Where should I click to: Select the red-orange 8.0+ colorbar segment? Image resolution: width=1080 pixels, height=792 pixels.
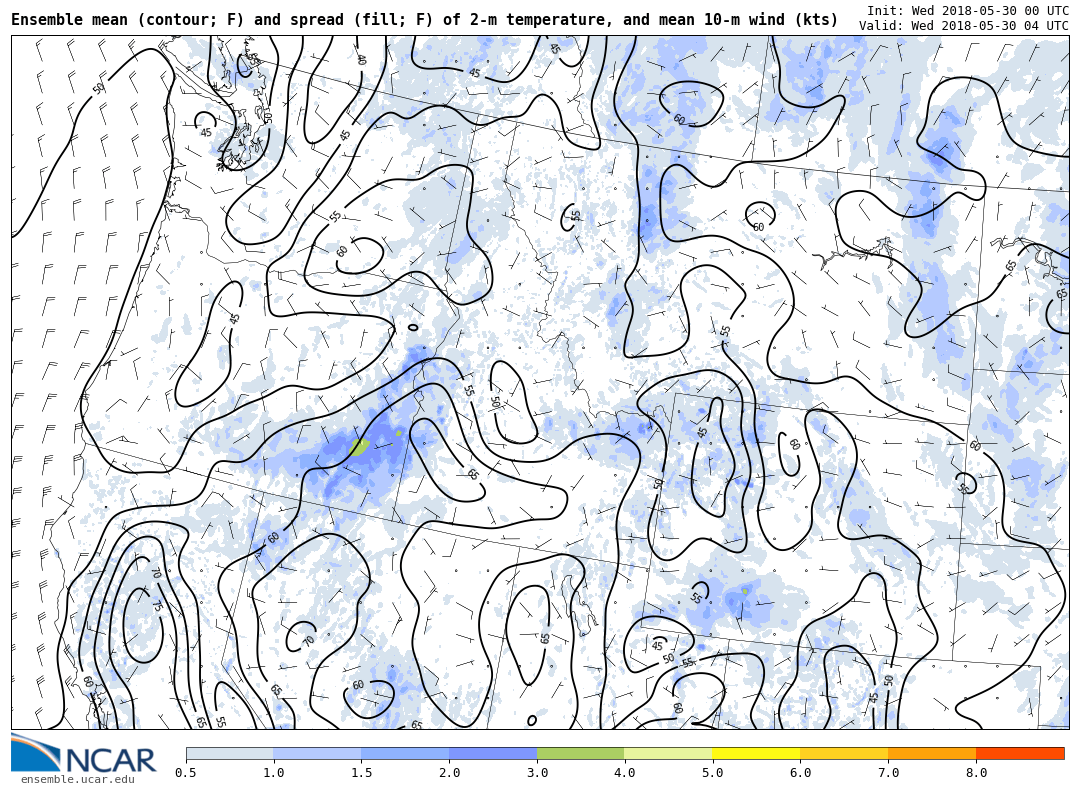[1019, 753]
